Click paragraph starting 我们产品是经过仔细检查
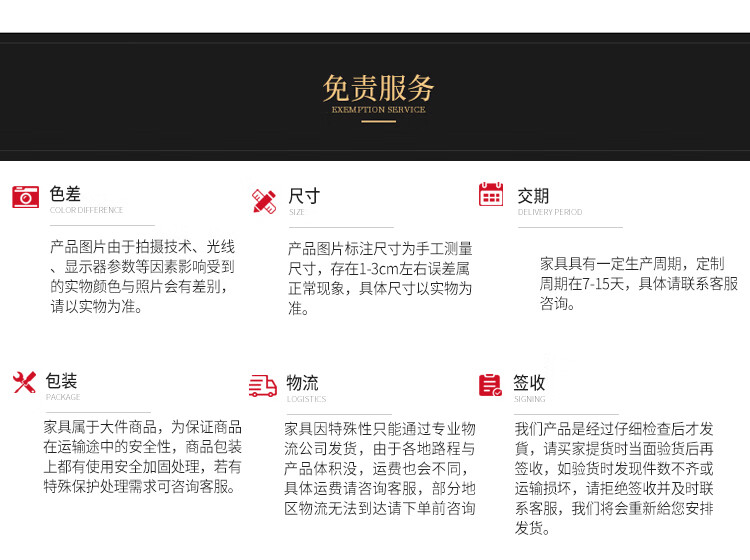This screenshot has height=560, width=750. tap(614, 478)
